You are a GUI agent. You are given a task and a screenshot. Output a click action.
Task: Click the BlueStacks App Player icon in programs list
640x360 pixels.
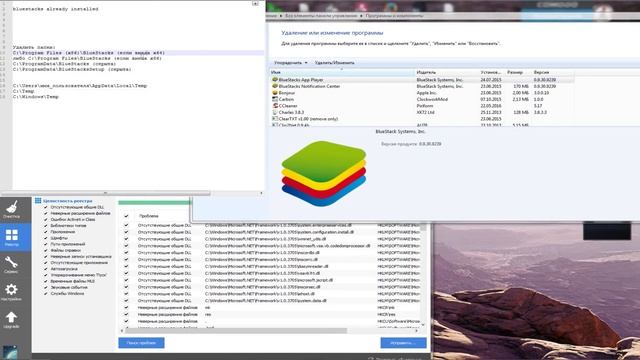pyautogui.click(x=275, y=80)
